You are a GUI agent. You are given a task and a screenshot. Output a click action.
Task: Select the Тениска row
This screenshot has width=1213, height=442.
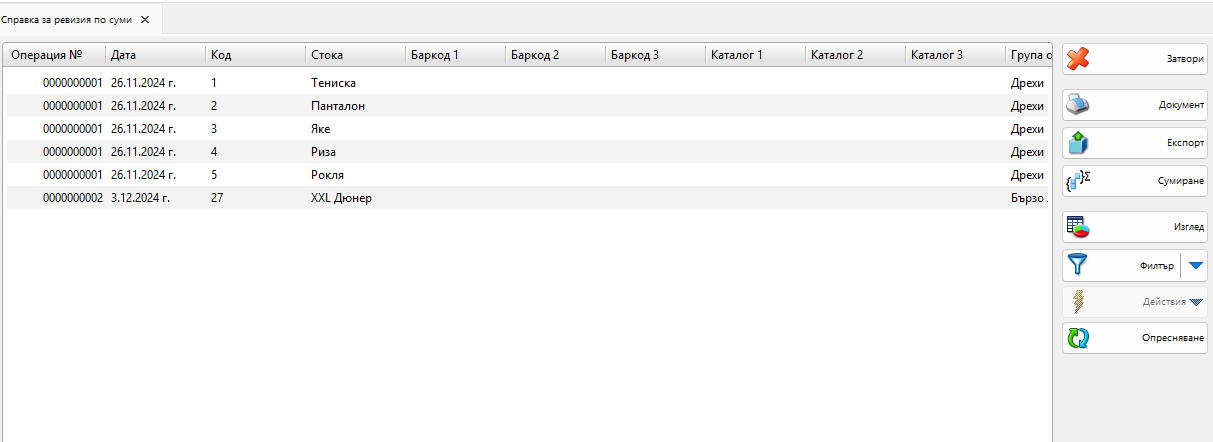click(527, 83)
